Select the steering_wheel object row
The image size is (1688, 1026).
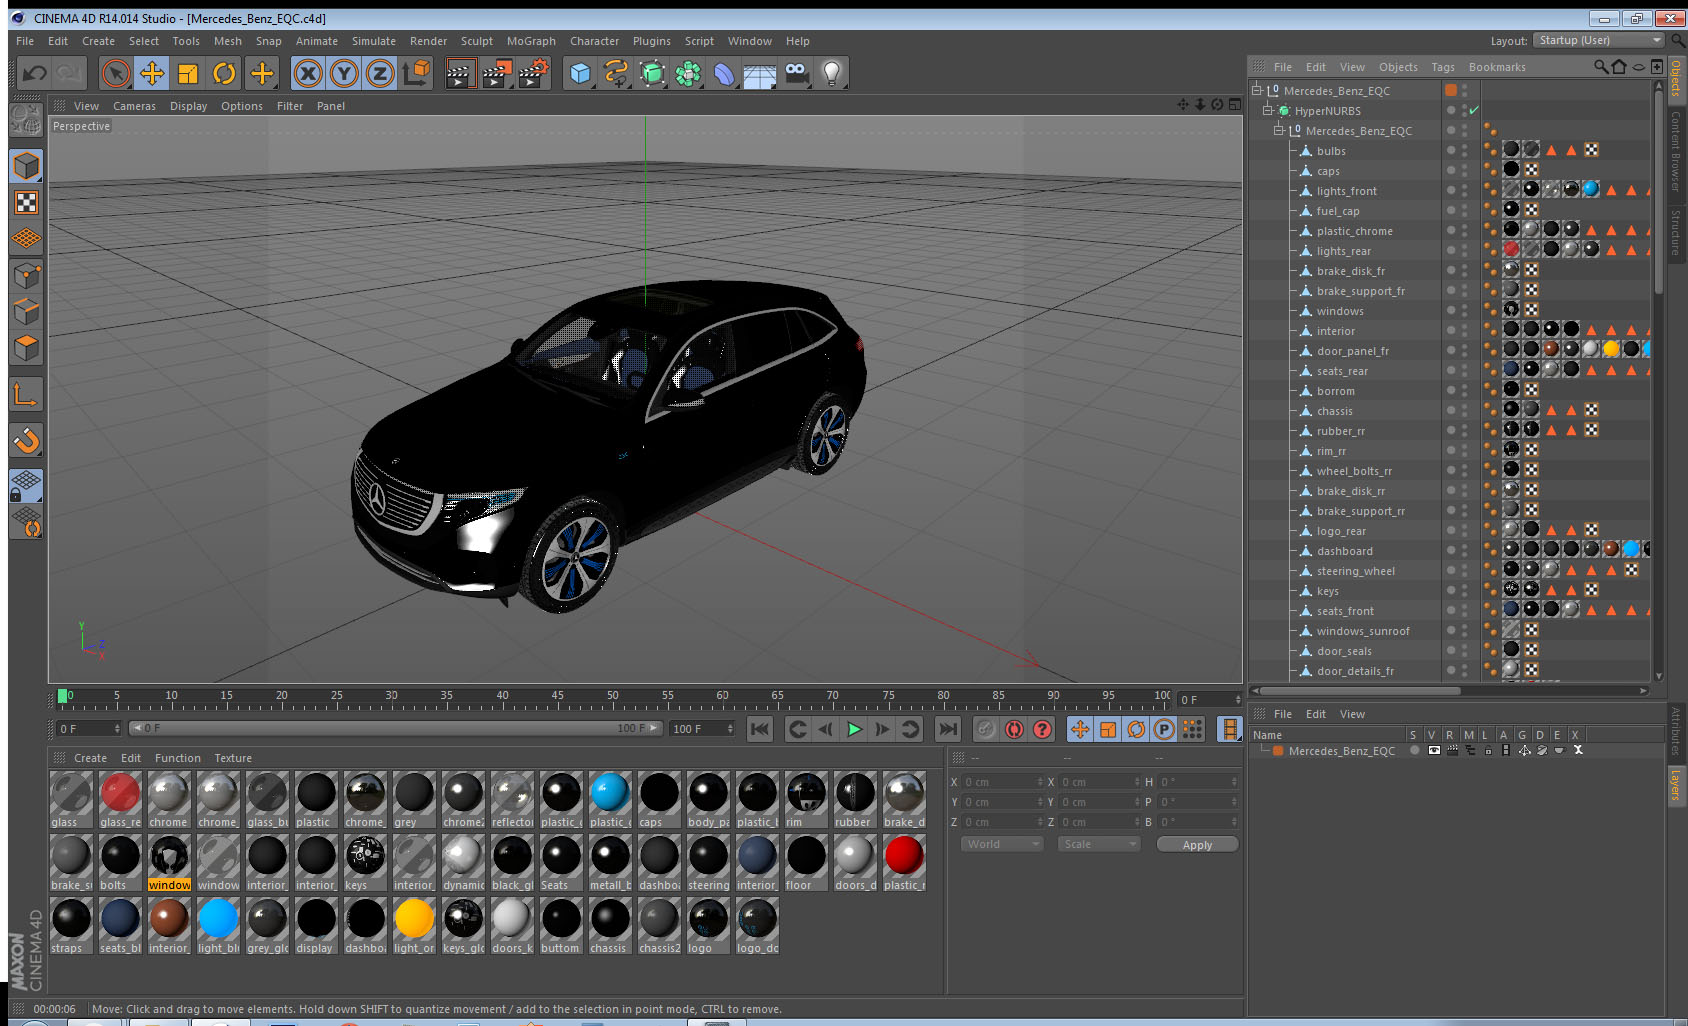click(1355, 571)
